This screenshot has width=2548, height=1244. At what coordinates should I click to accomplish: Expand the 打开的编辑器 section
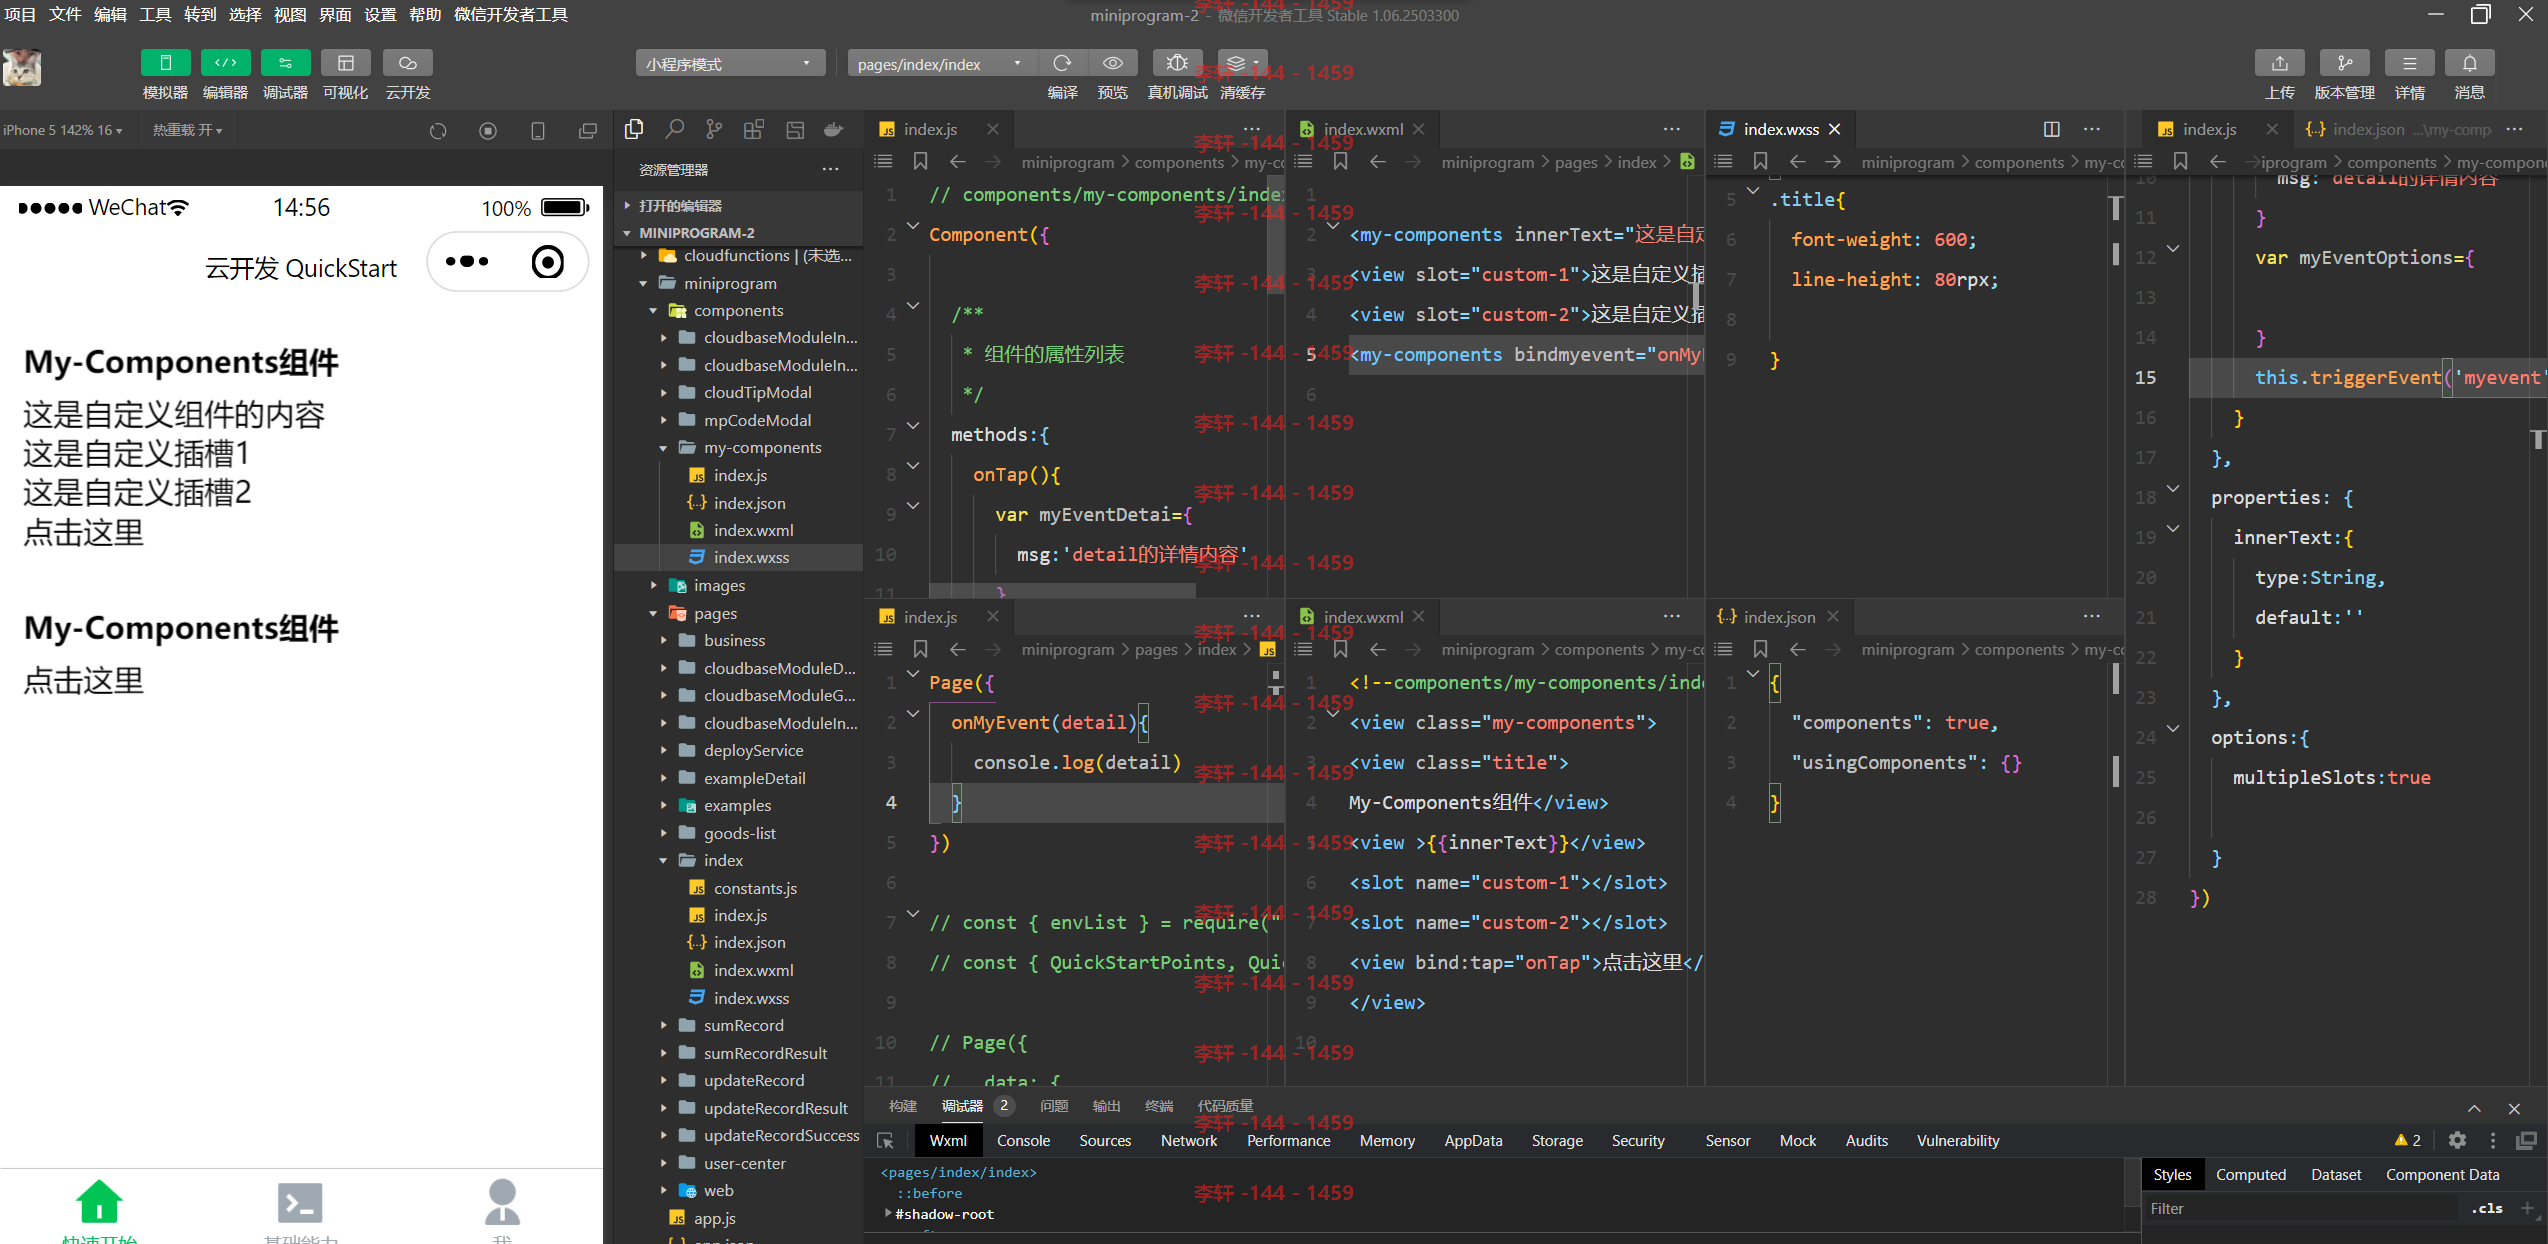click(x=738, y=205)
